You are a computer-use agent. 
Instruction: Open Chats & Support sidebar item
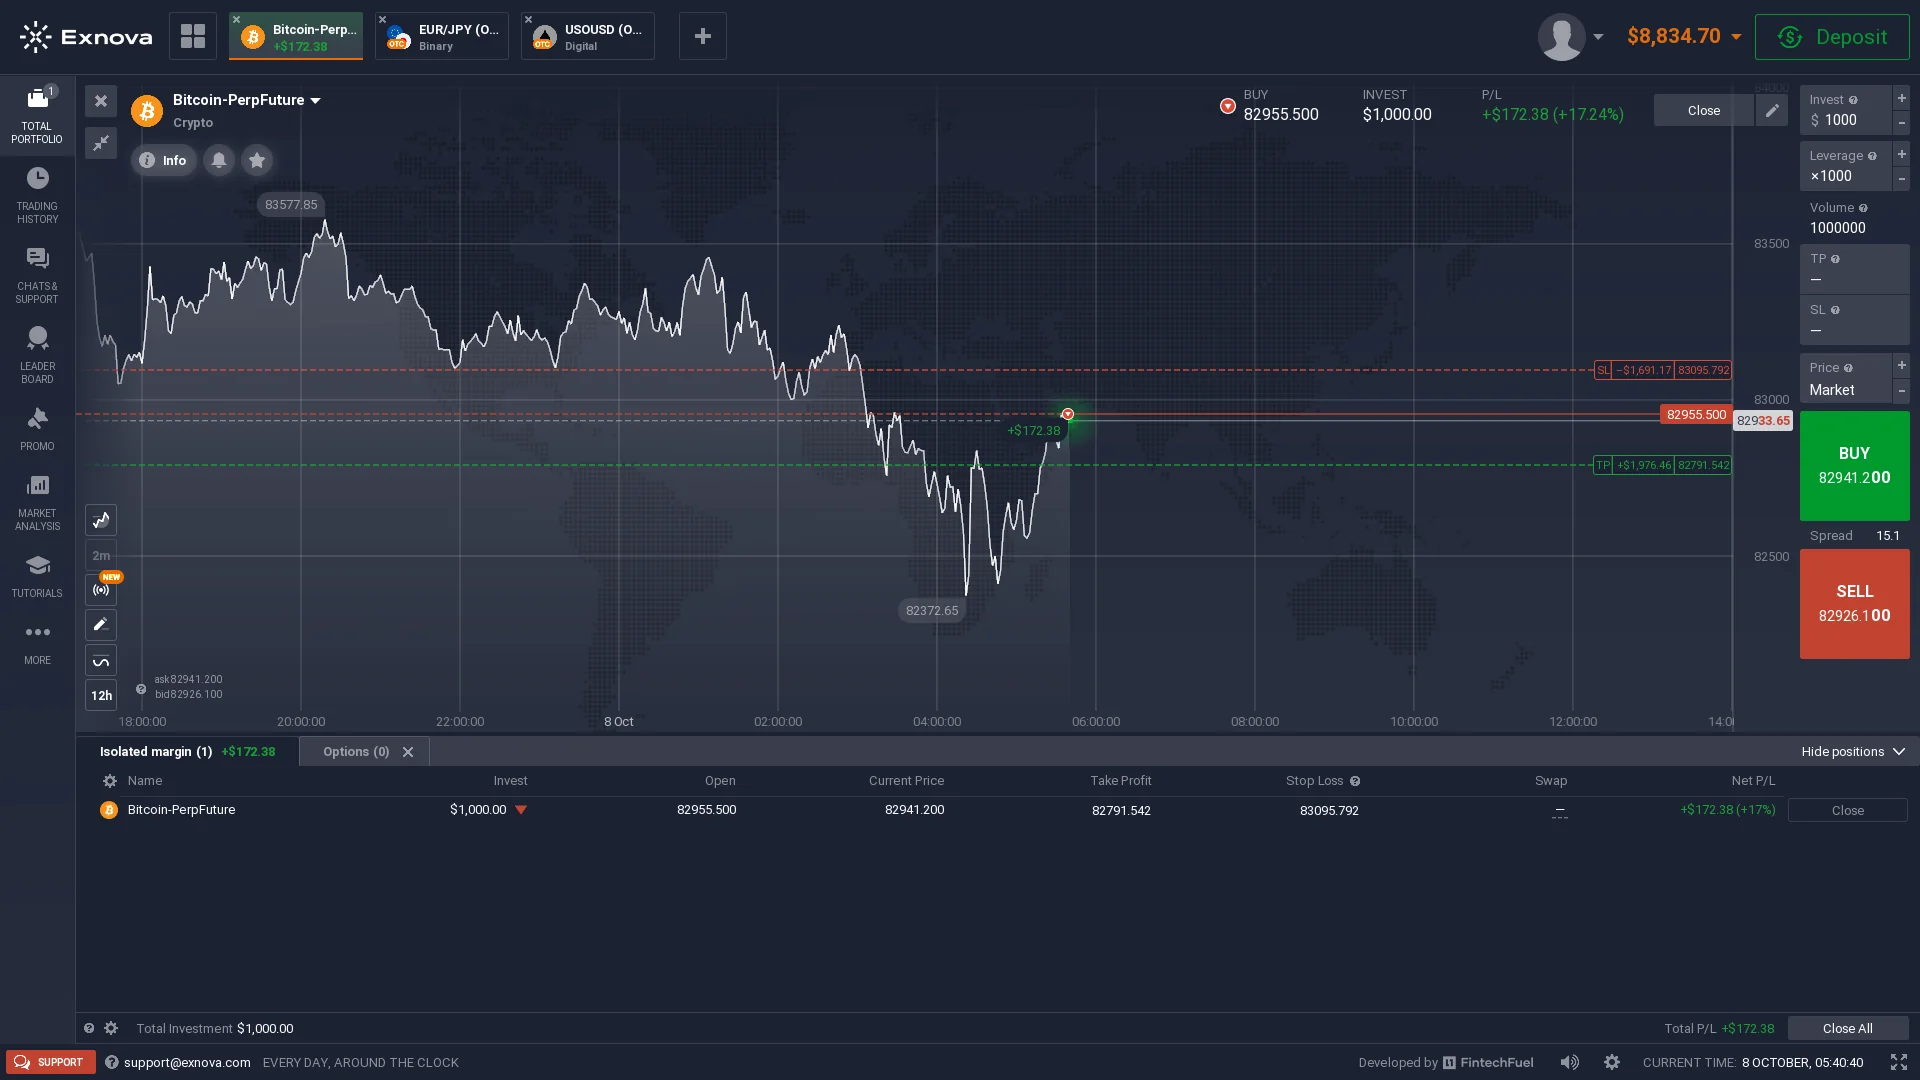click(37, 275)
